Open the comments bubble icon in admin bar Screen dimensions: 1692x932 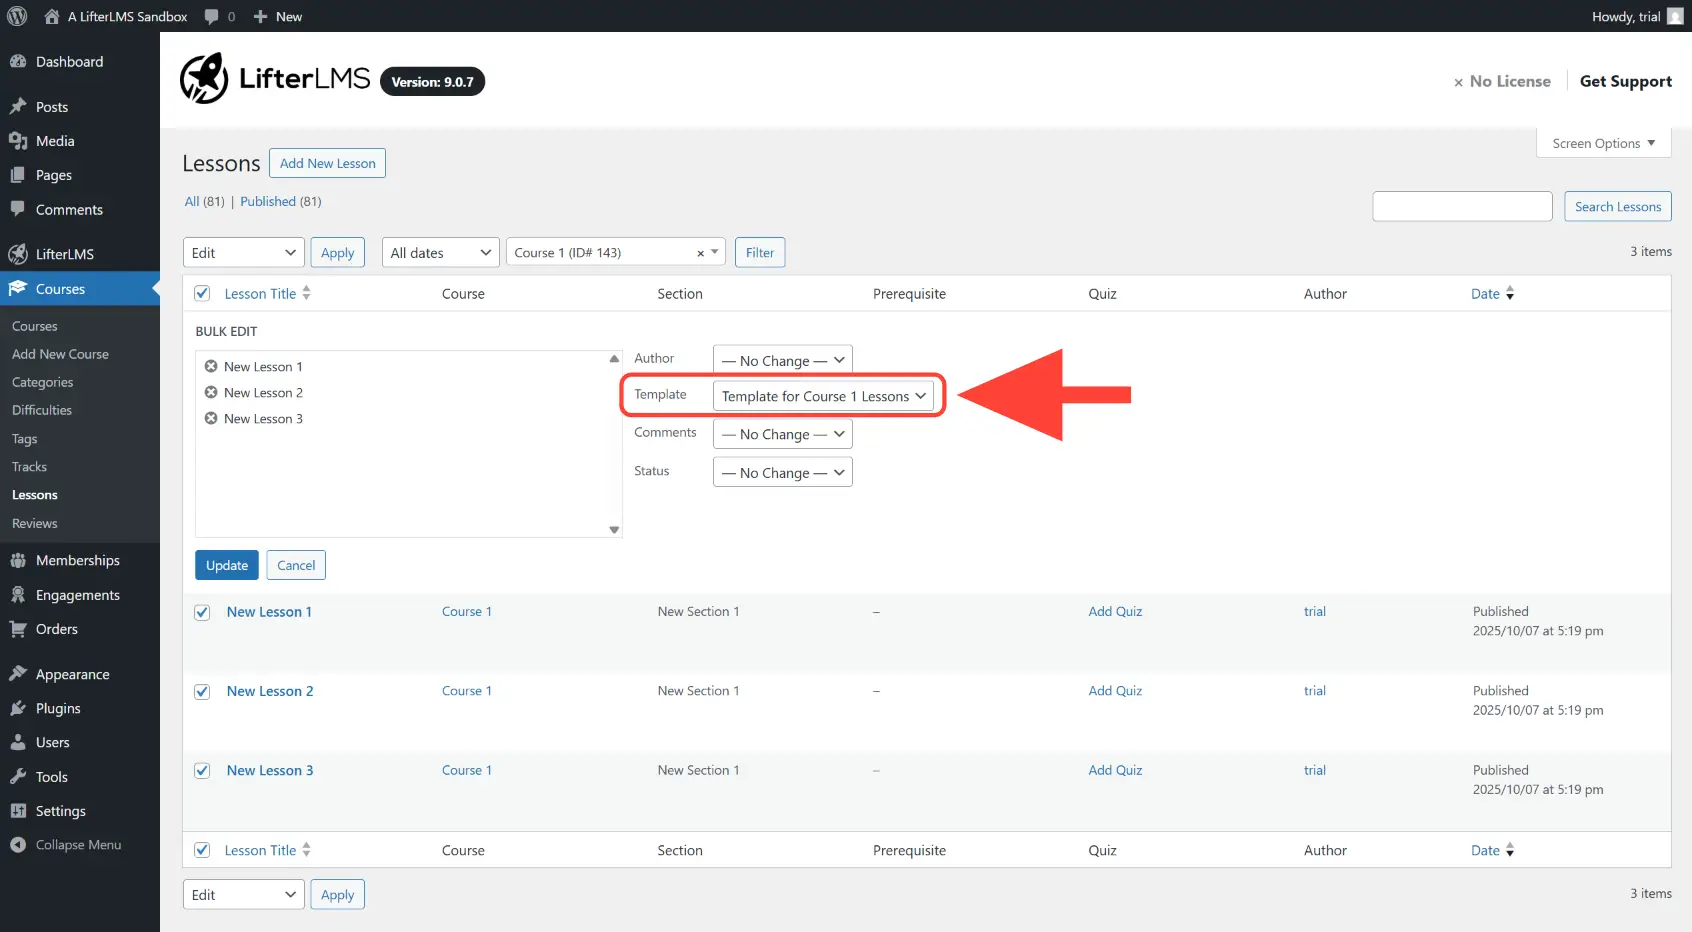[x=212, y=16]
